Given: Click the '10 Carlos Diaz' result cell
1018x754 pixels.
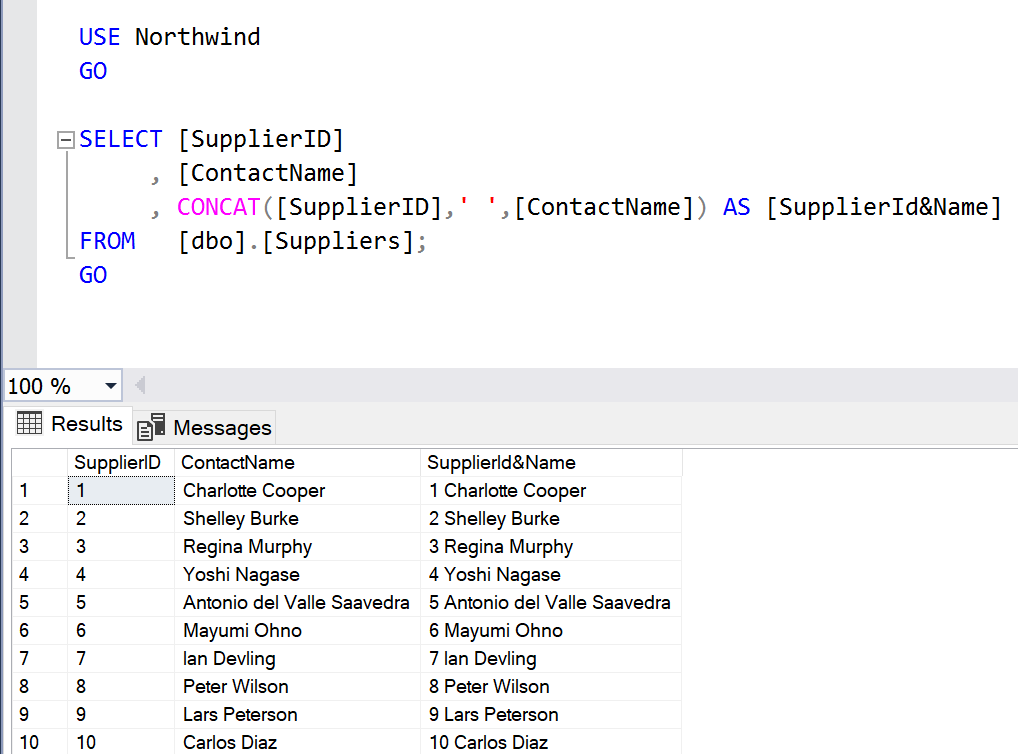Looking at the screenshot, I should click(x=488, y=743).
